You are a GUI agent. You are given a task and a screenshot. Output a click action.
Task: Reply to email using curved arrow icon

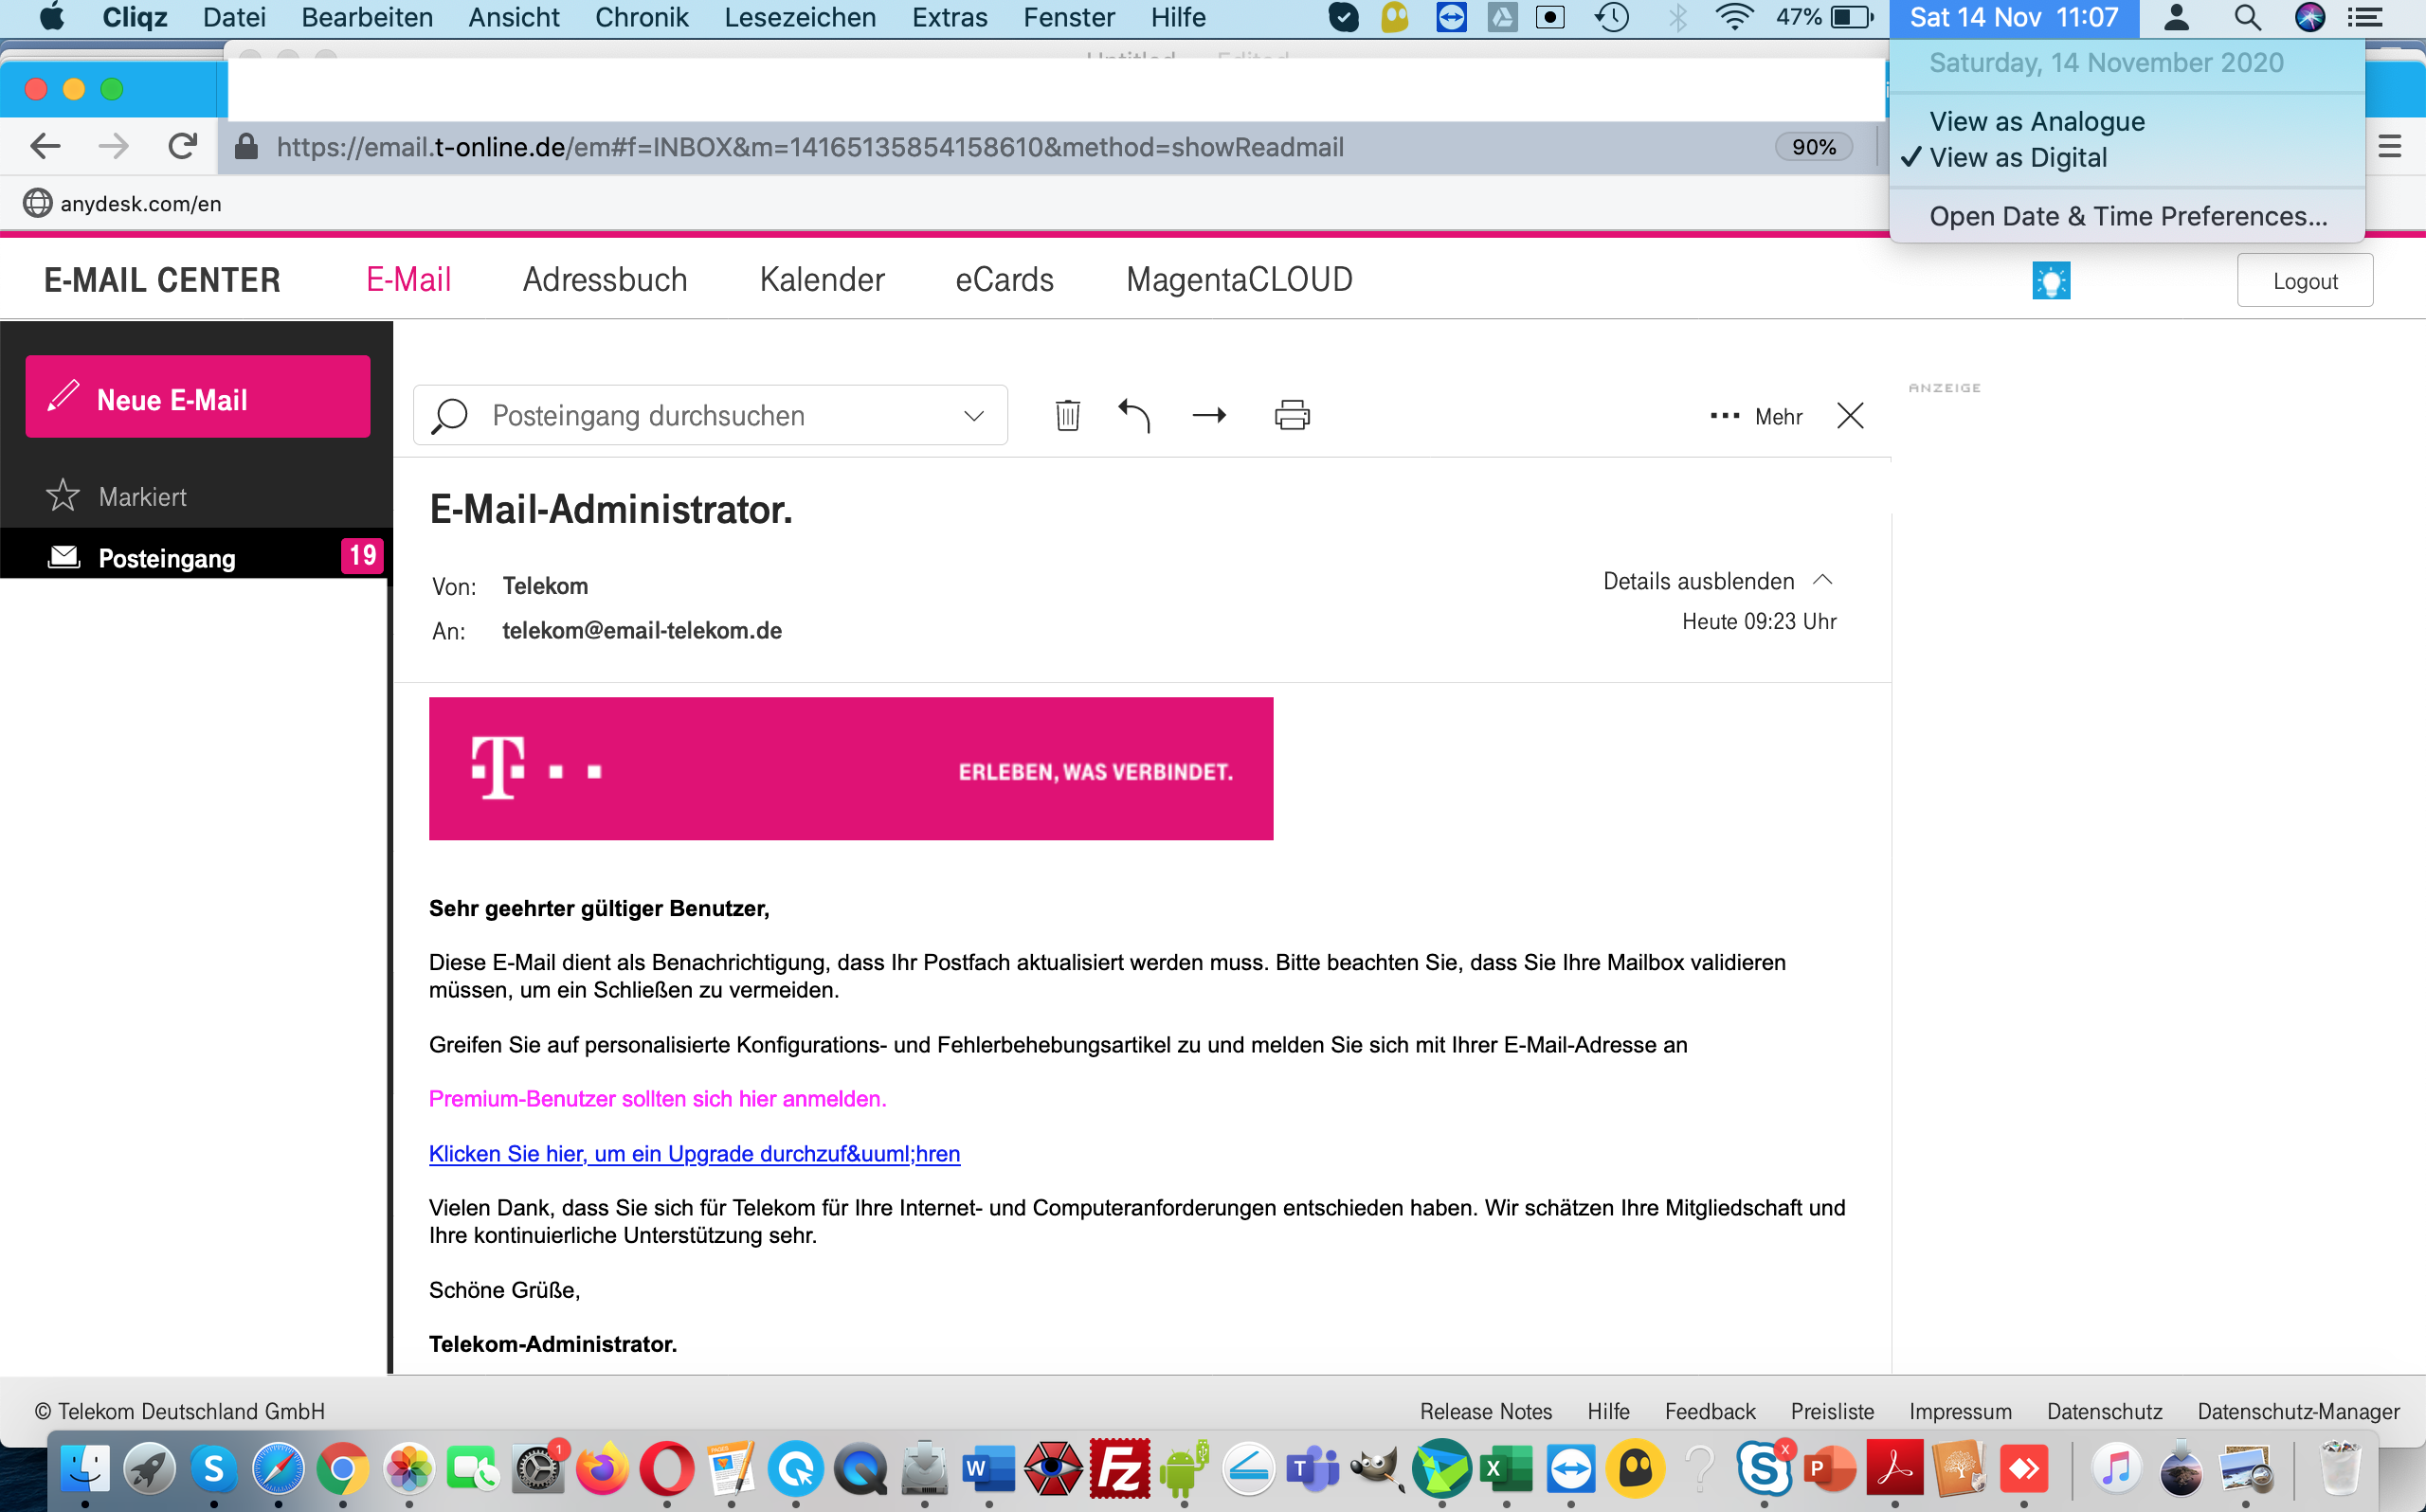1134,415
